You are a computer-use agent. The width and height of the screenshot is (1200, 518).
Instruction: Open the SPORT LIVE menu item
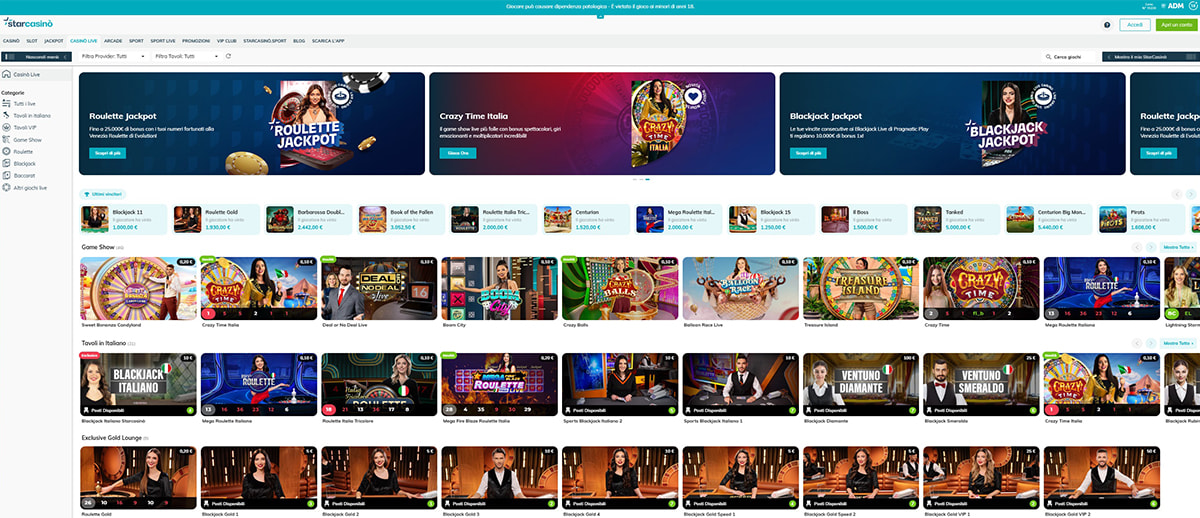[163, 41]
